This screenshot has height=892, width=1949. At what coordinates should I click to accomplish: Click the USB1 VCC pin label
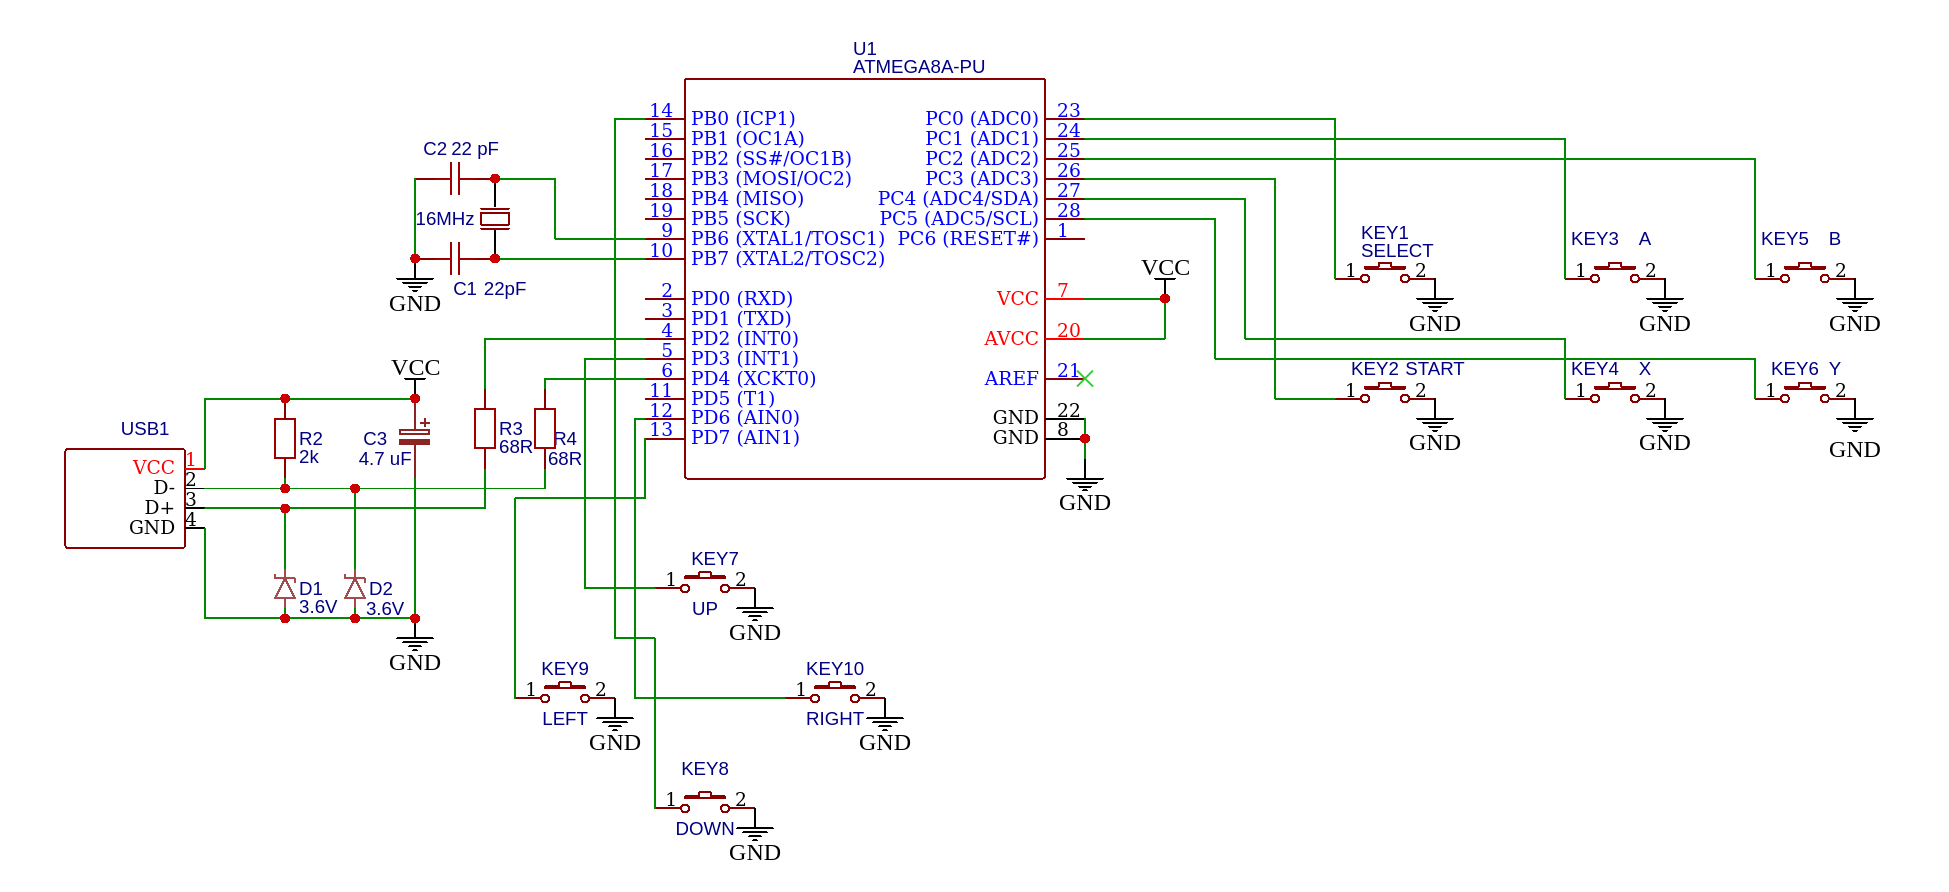(x=154, y=468)
